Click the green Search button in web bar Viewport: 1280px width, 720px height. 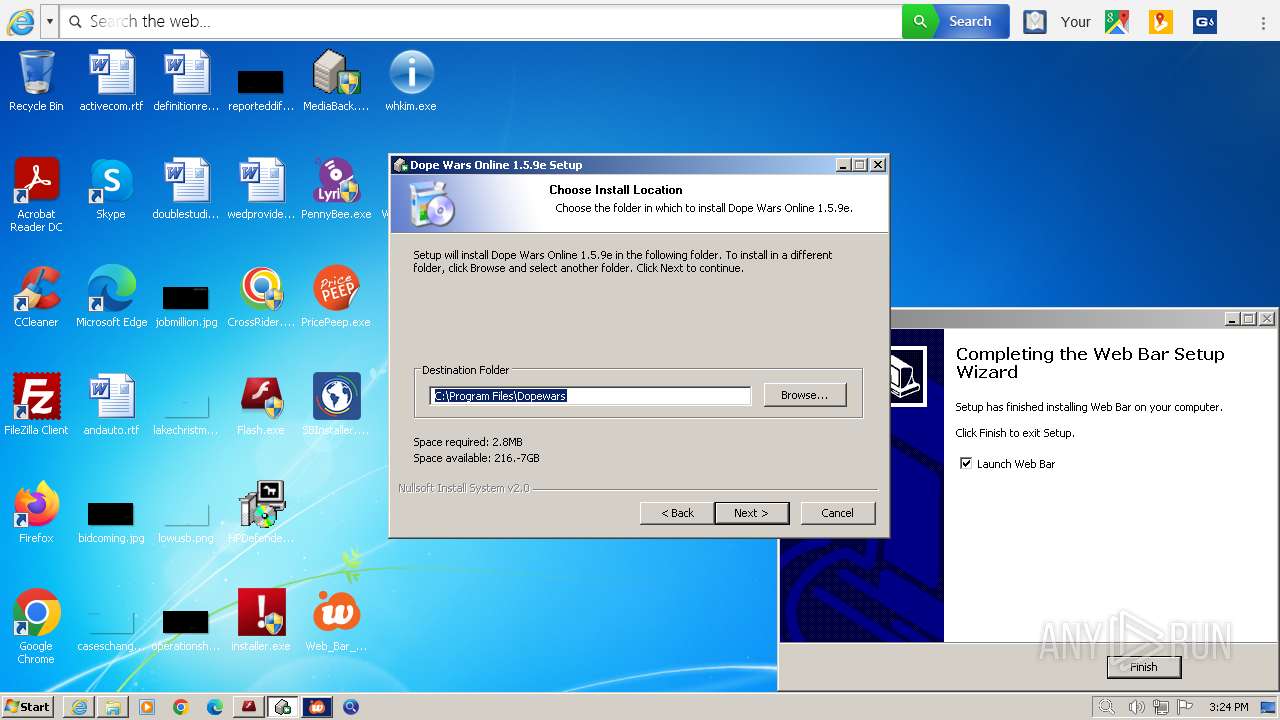(x=955, y=21)
